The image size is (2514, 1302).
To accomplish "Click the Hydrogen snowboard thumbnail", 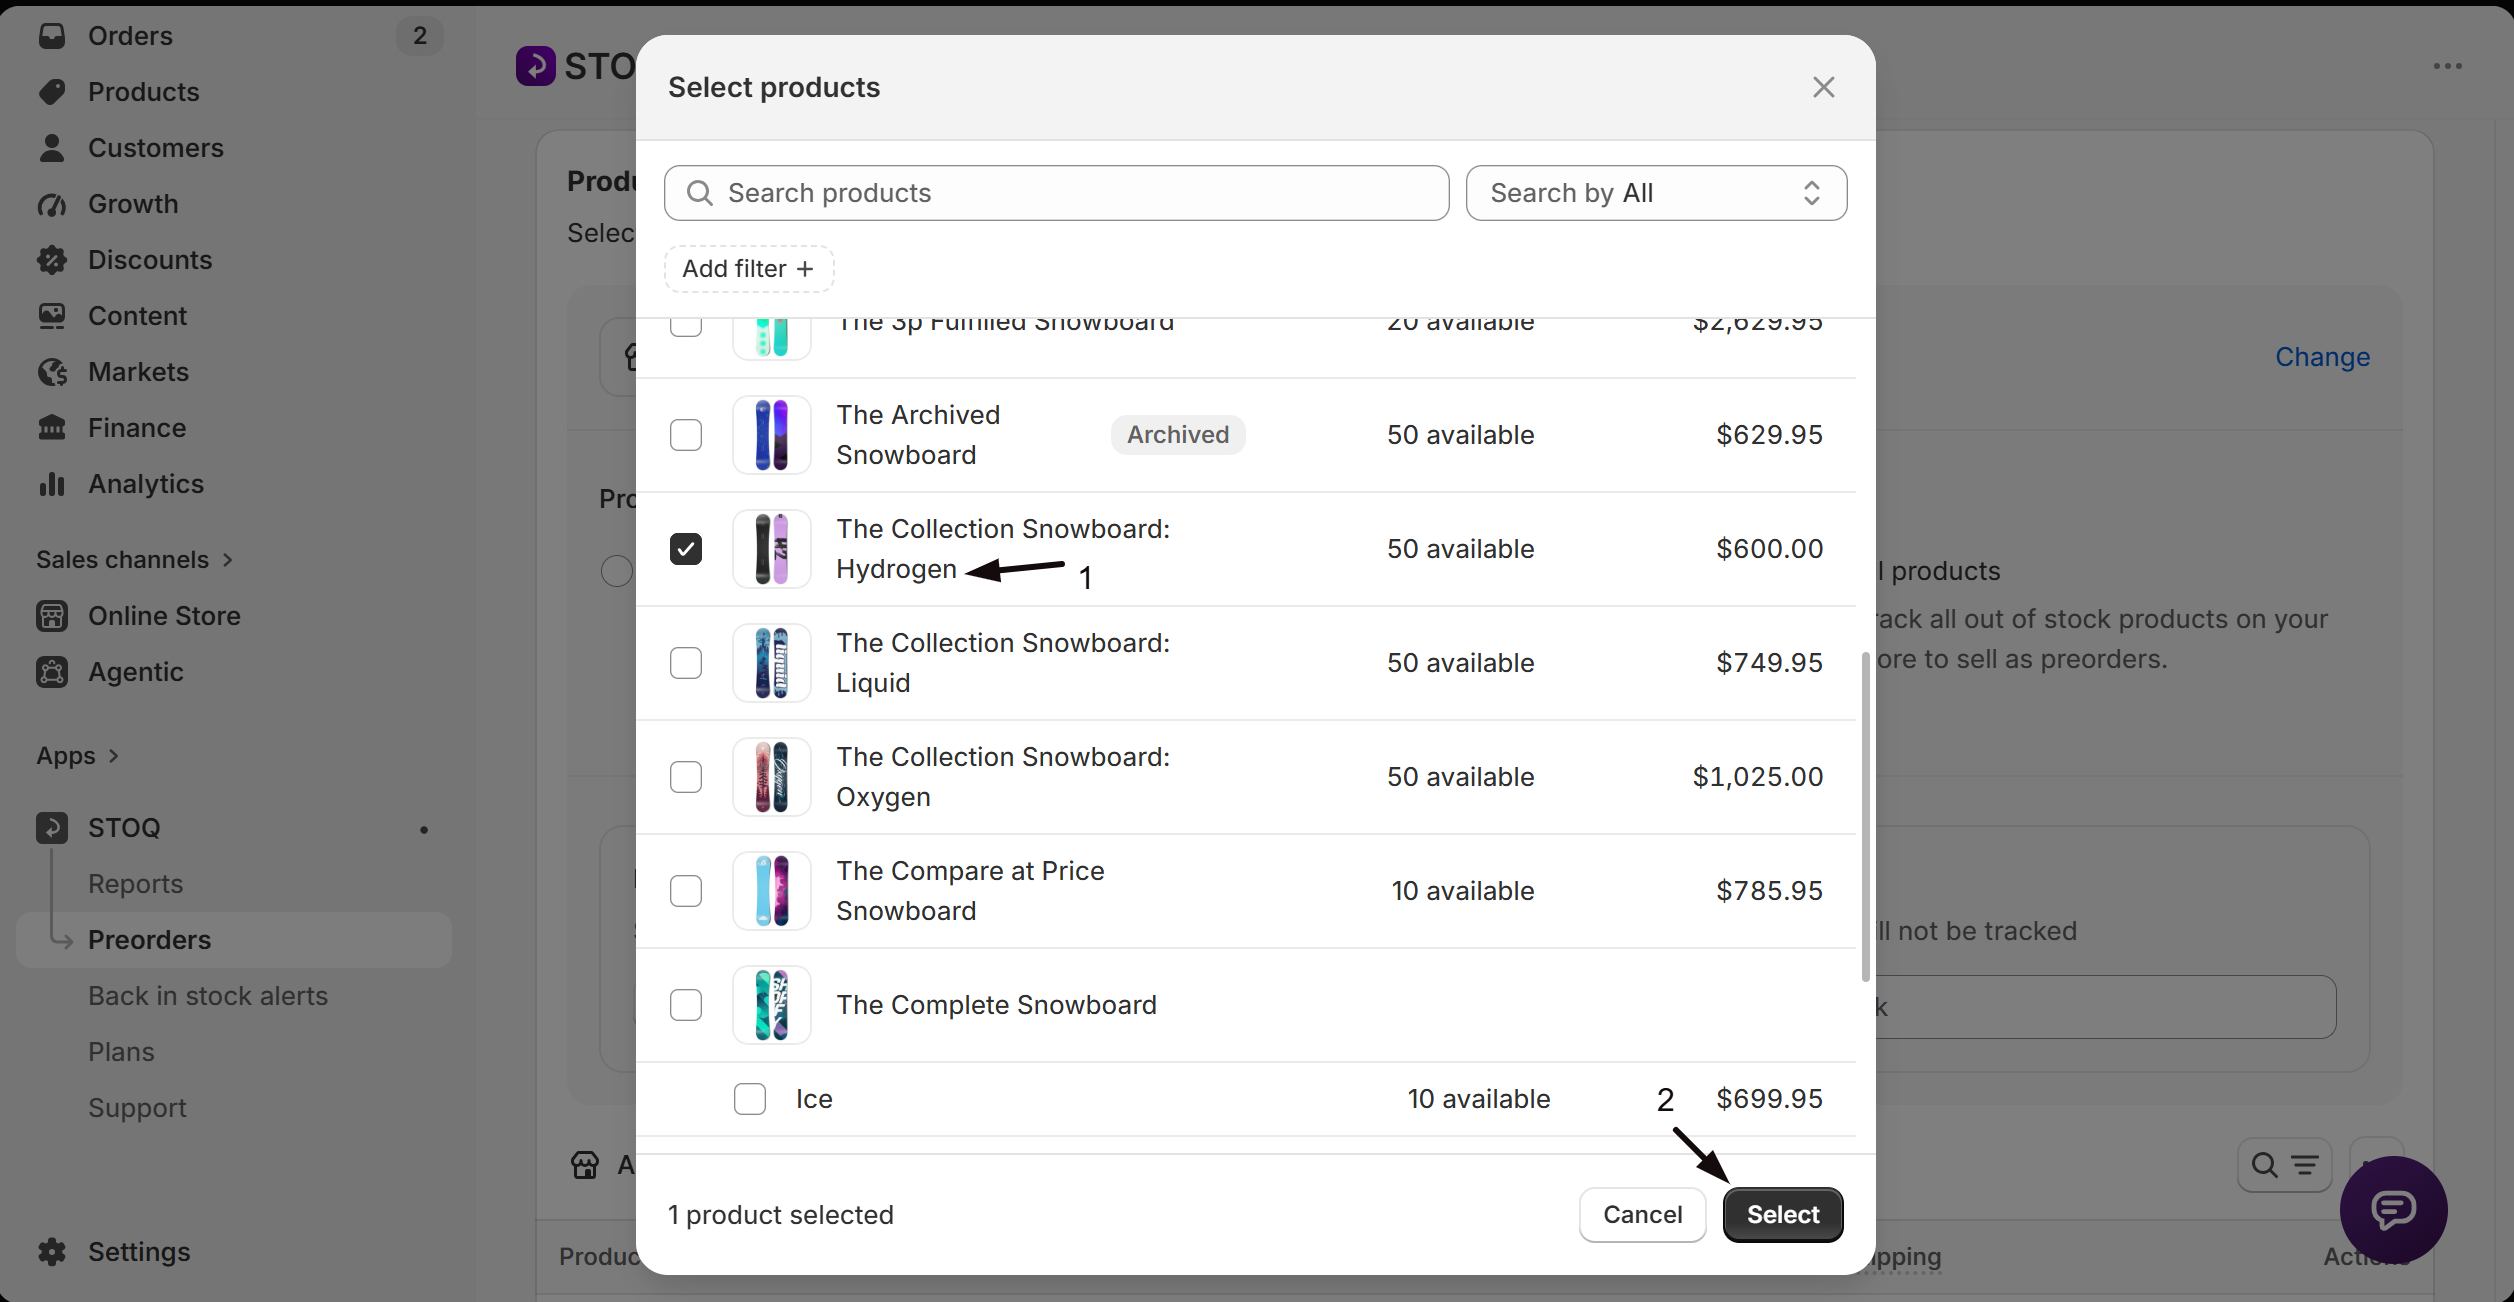I will click(771, 549).
